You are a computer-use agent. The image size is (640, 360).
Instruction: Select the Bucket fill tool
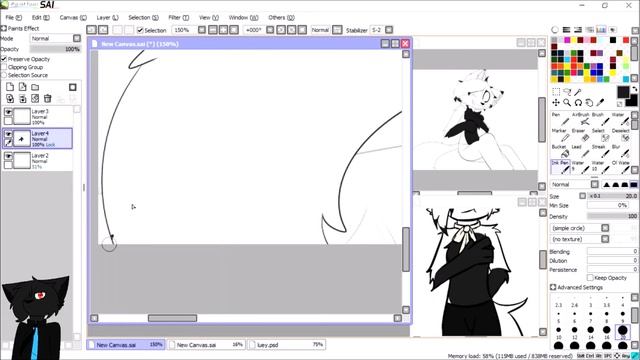point(560,151)
